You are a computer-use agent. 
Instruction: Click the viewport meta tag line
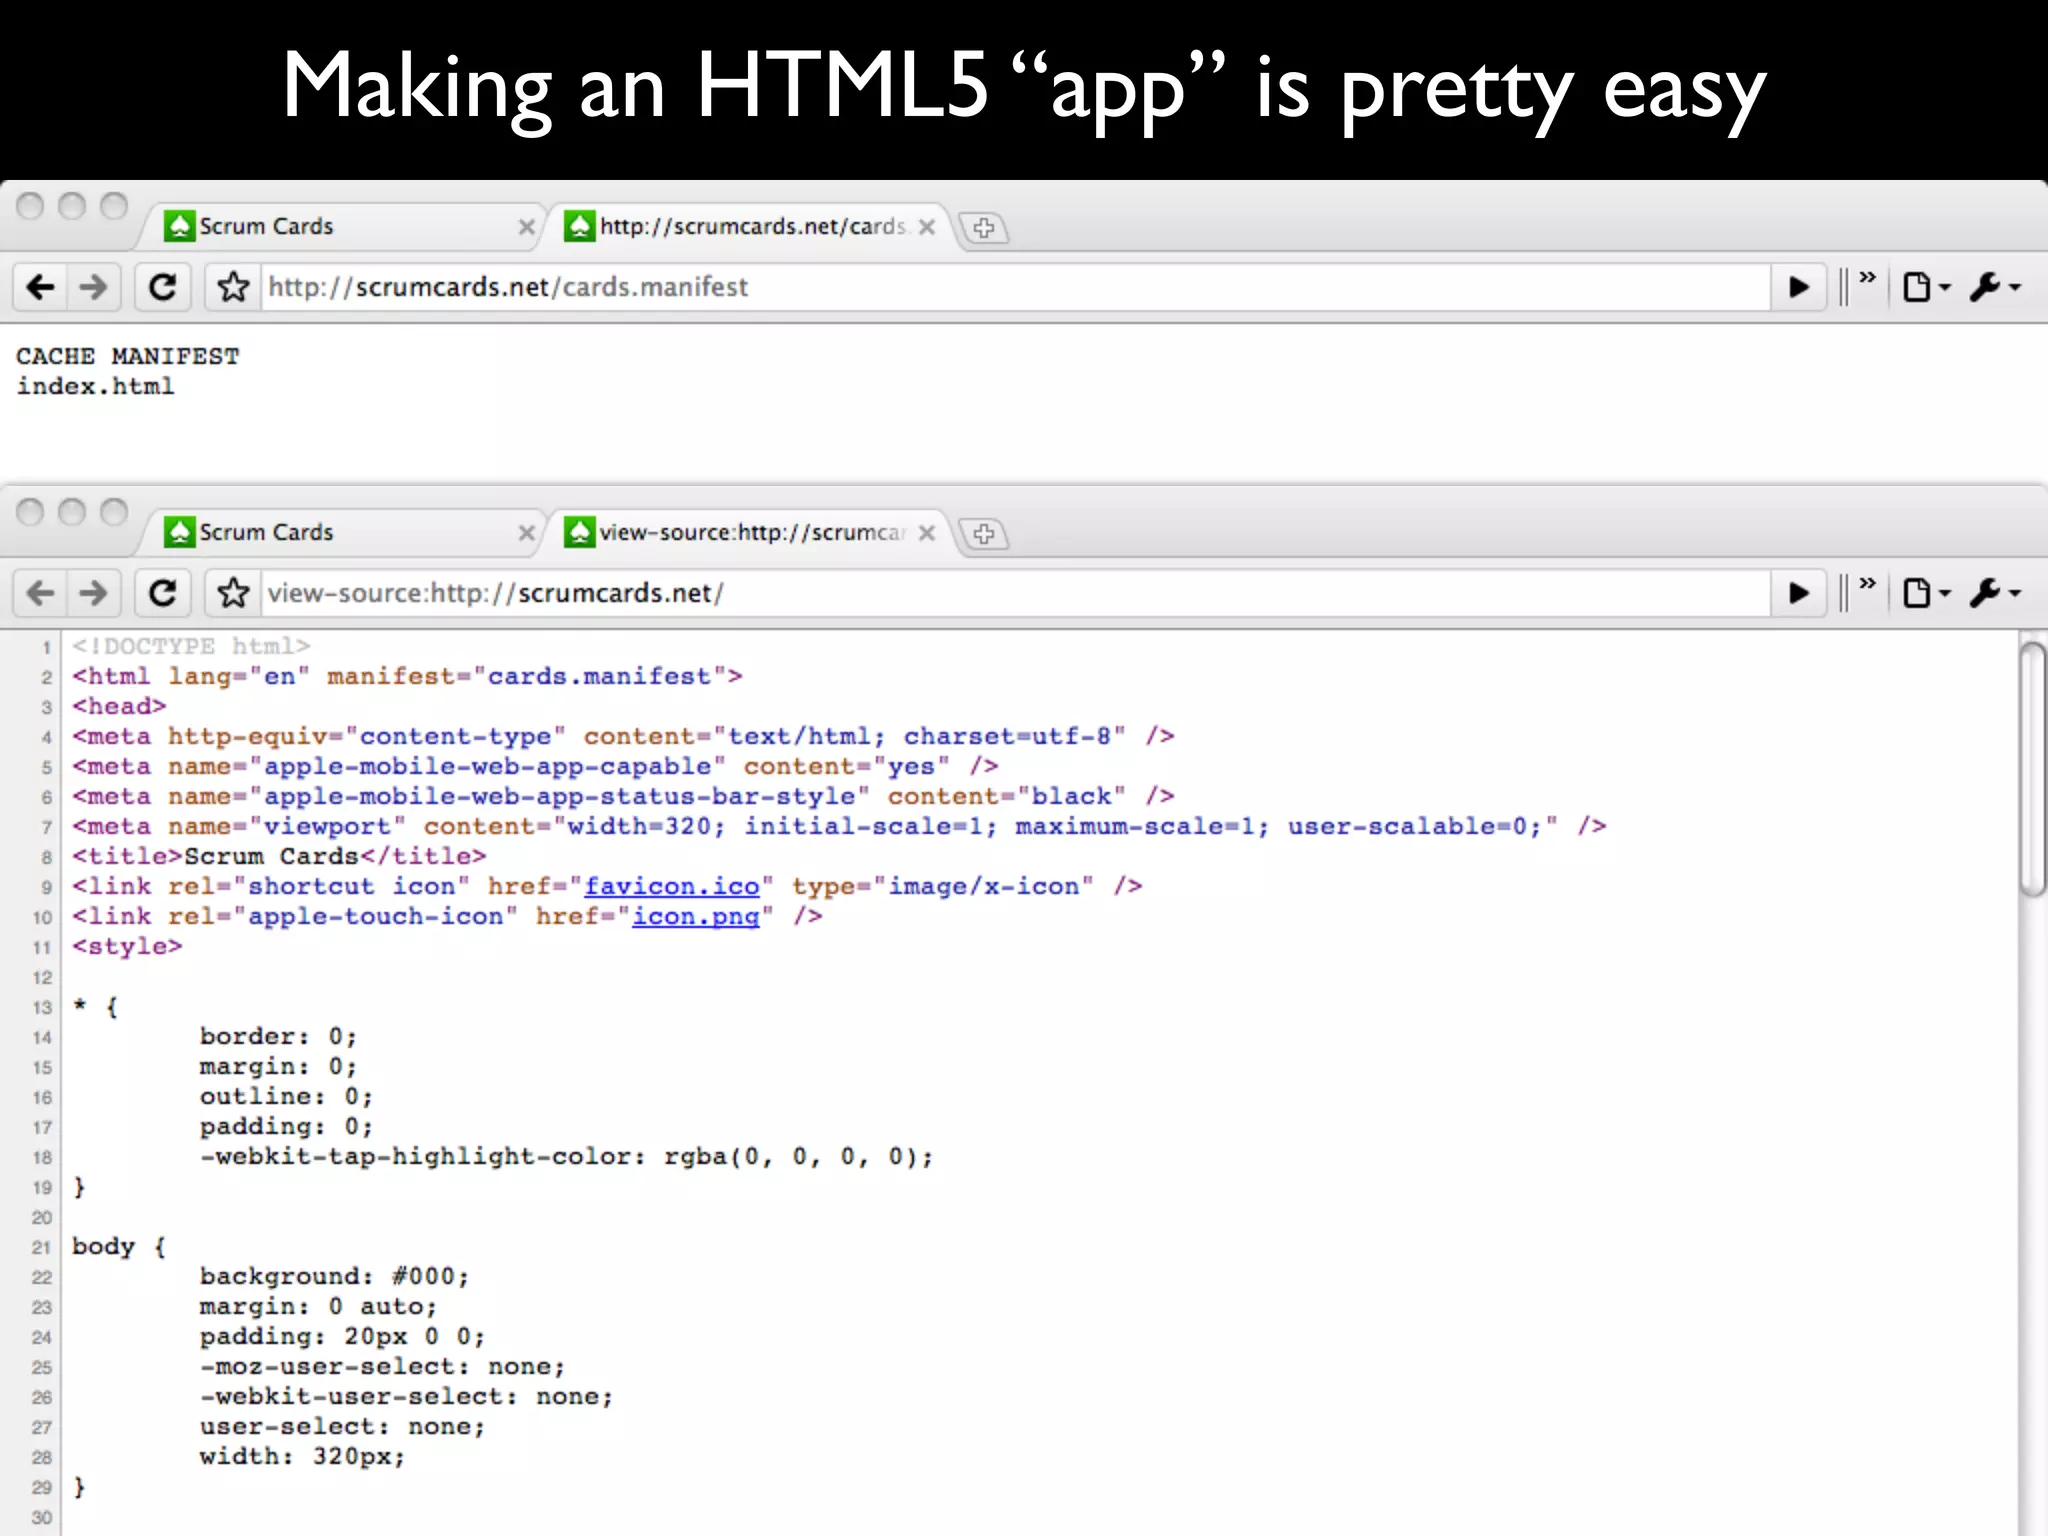coord(839,827)
